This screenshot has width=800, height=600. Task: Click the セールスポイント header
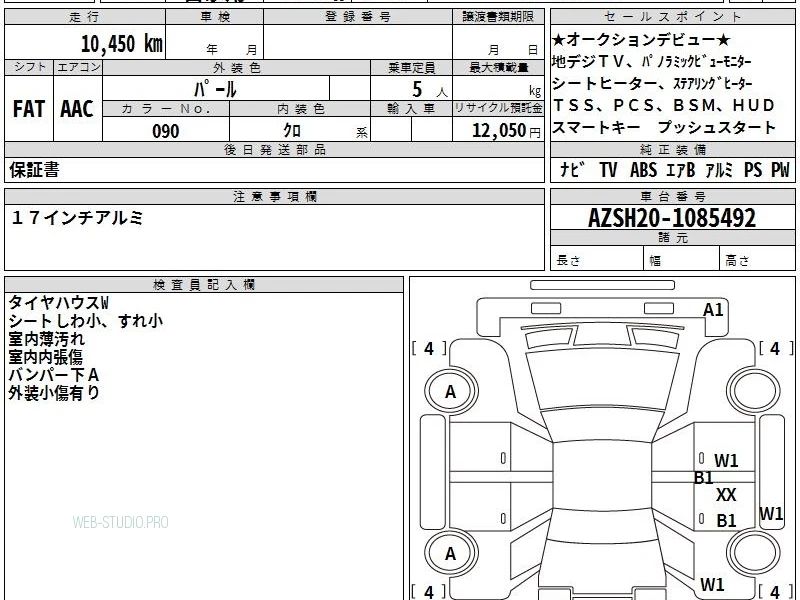coord(672,17)
